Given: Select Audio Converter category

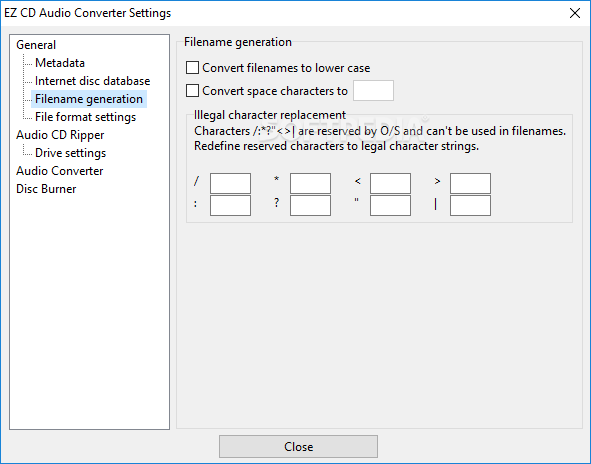Looking at the screenshot, I should pos(60,171).
